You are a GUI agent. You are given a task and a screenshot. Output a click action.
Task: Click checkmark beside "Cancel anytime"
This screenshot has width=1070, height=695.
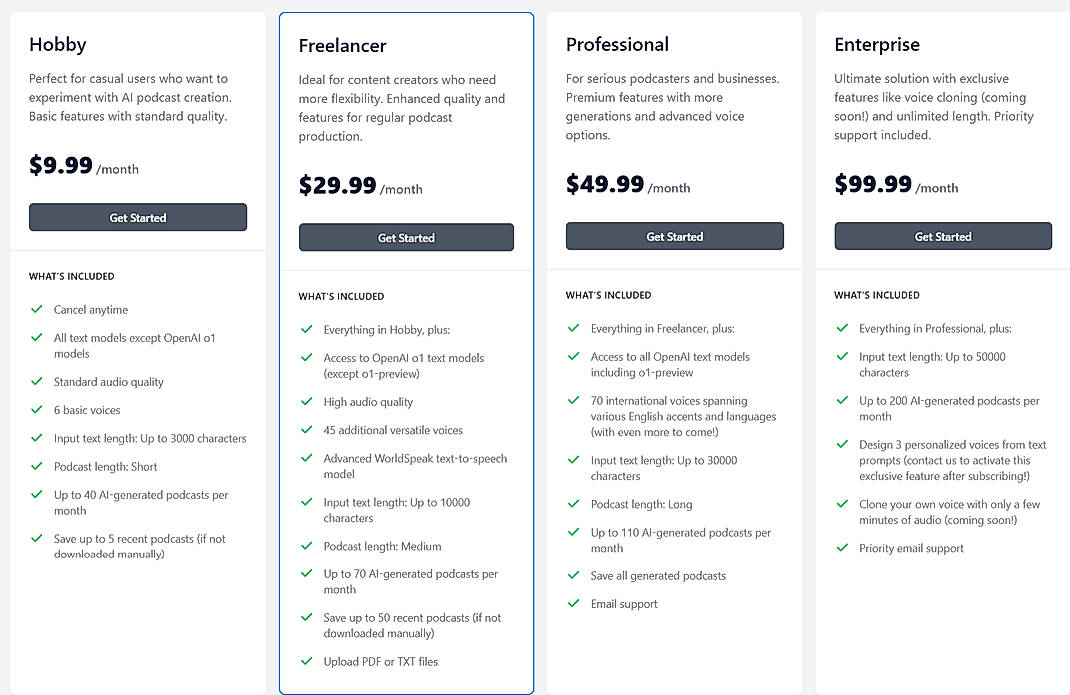pyautogui.click(x=36, y=309)
